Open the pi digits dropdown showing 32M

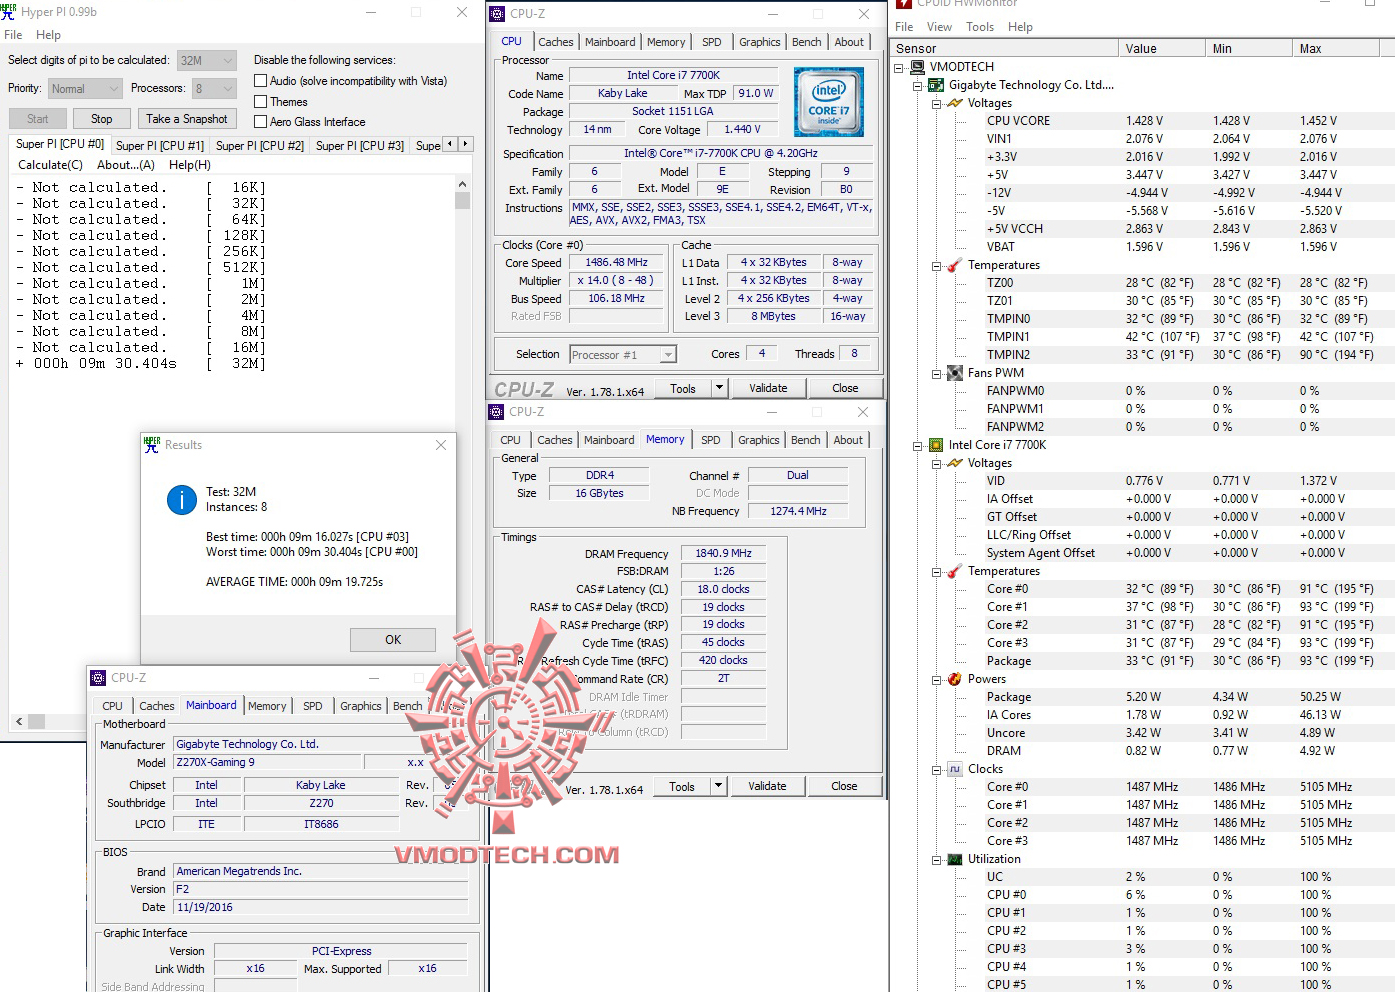tap(207, 61)
